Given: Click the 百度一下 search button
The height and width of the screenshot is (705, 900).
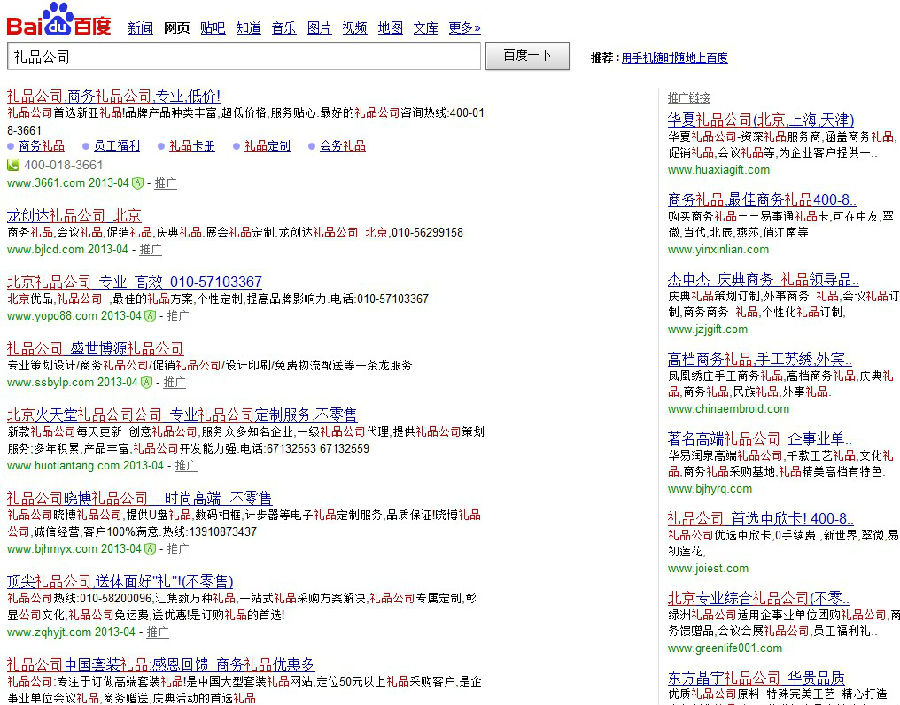Looking at the screenshot, I should (527, 56).
